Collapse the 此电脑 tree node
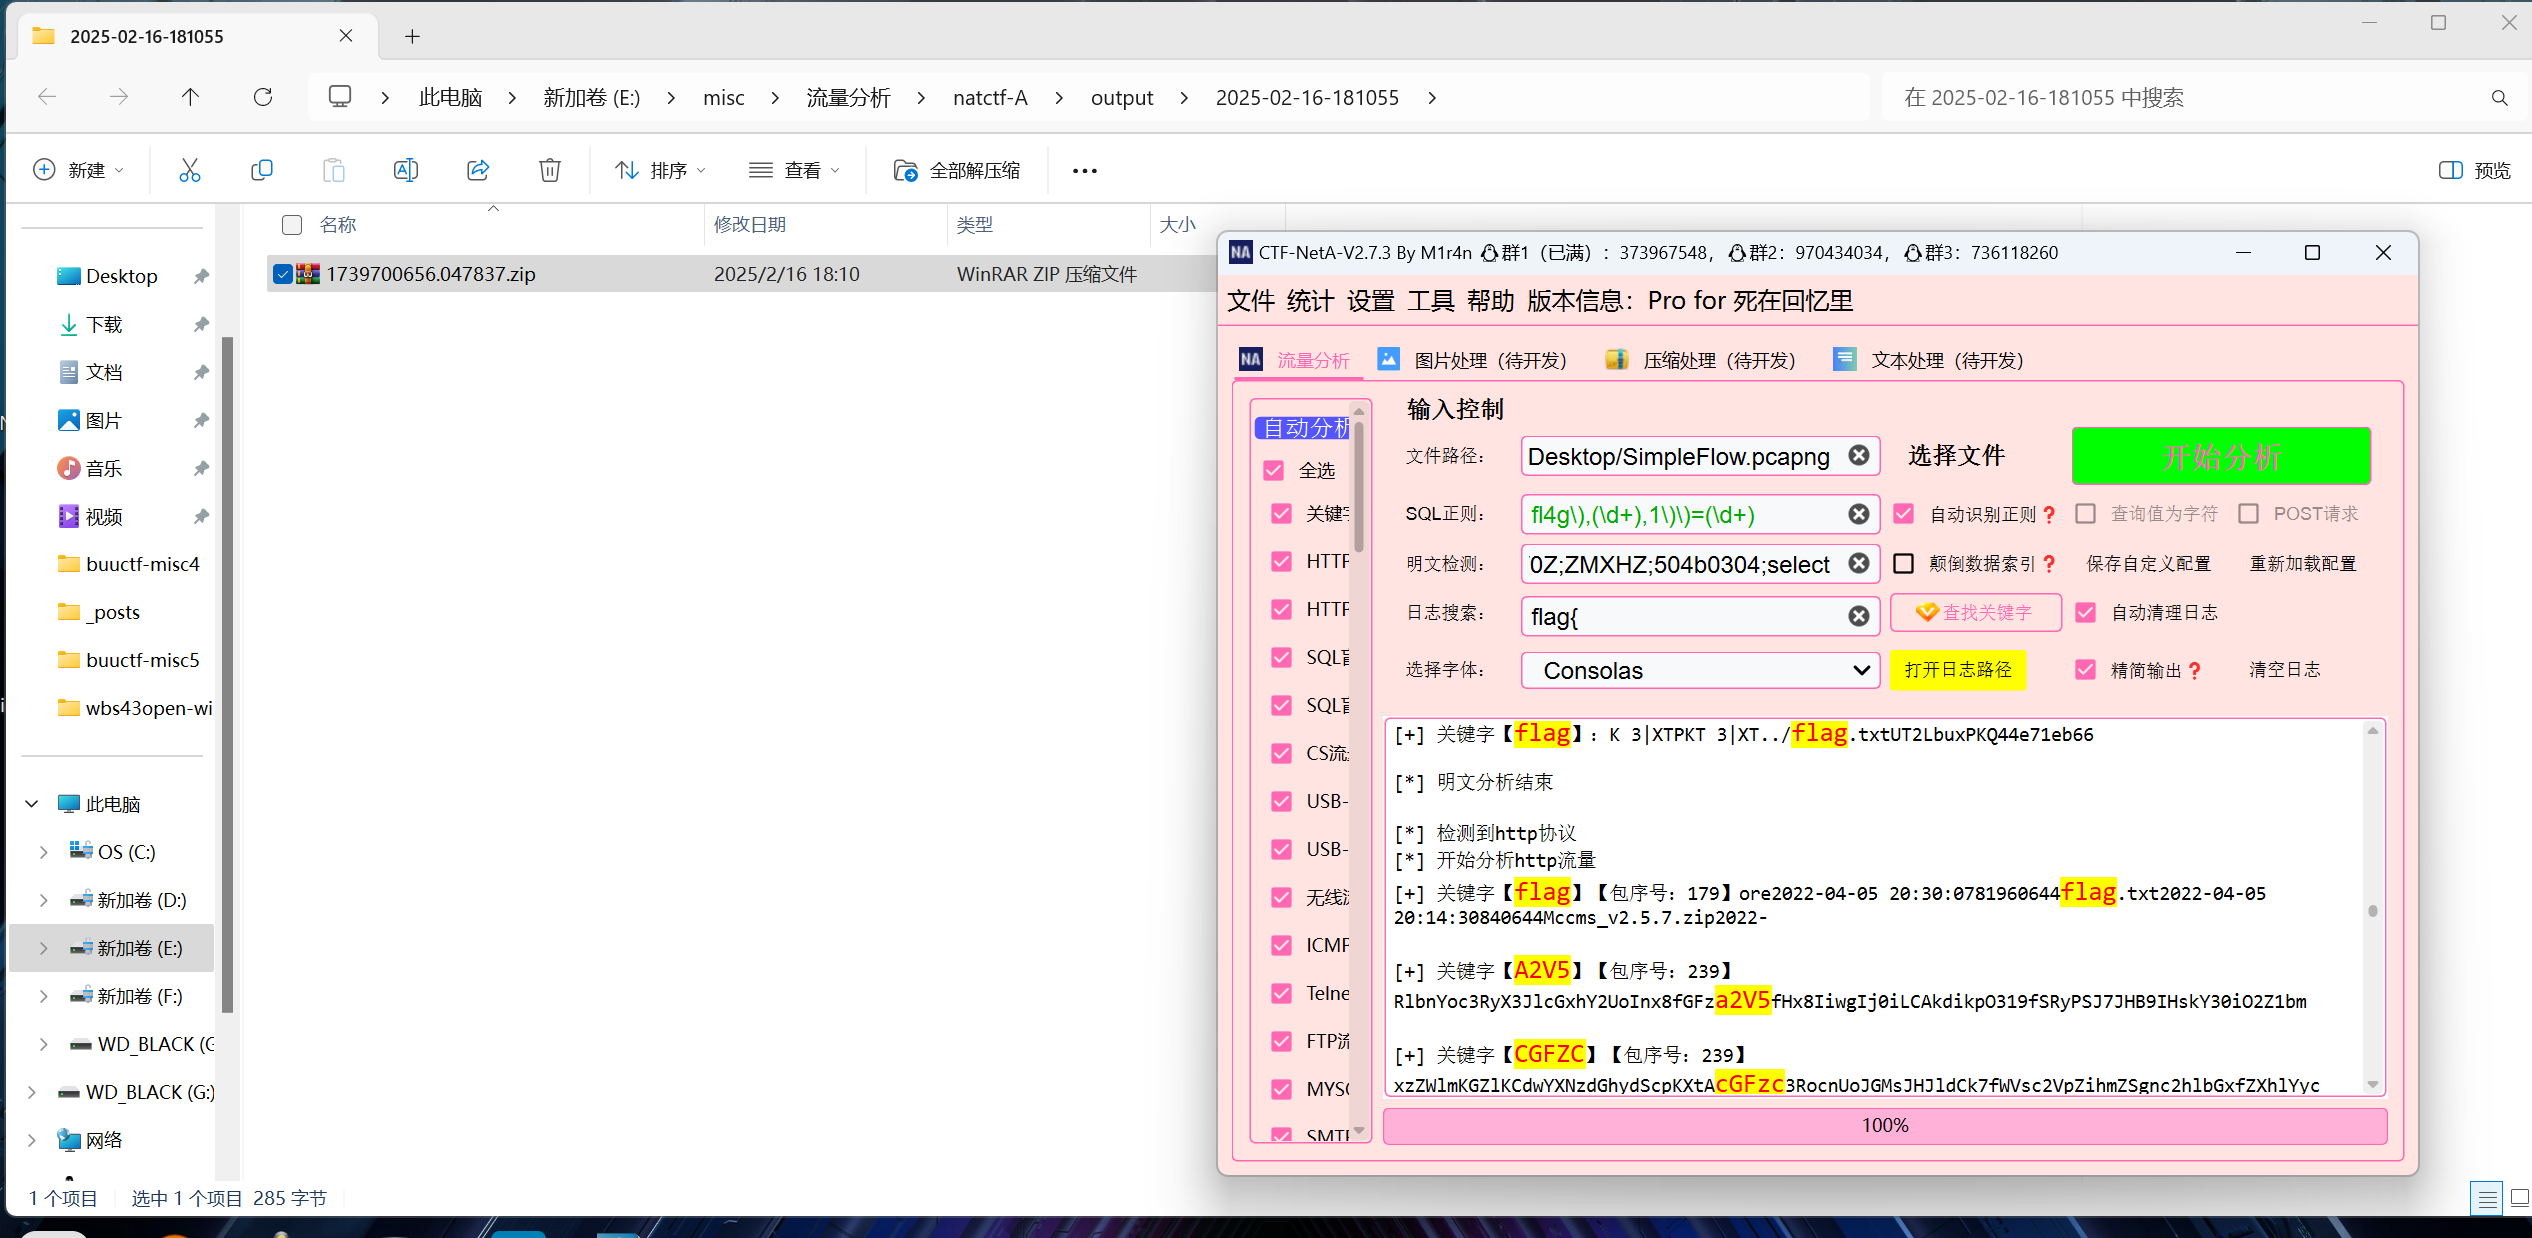This screenshot has height=1238, width=2532. click(32, 804)
